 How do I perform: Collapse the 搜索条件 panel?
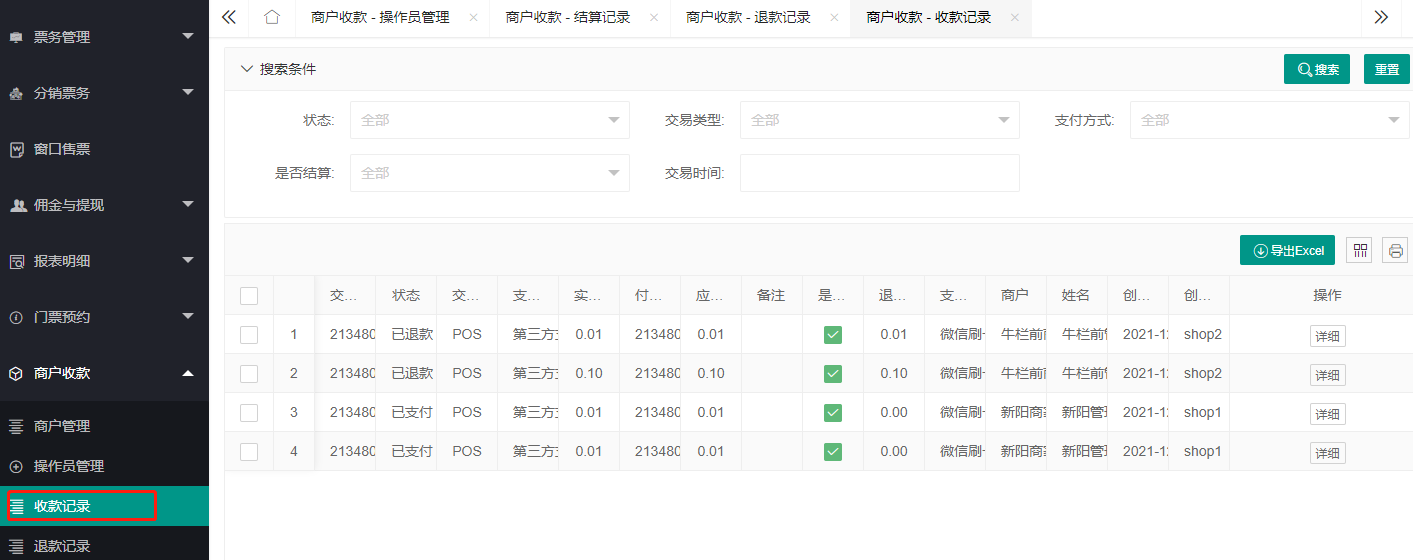click(x=247, y=69)
